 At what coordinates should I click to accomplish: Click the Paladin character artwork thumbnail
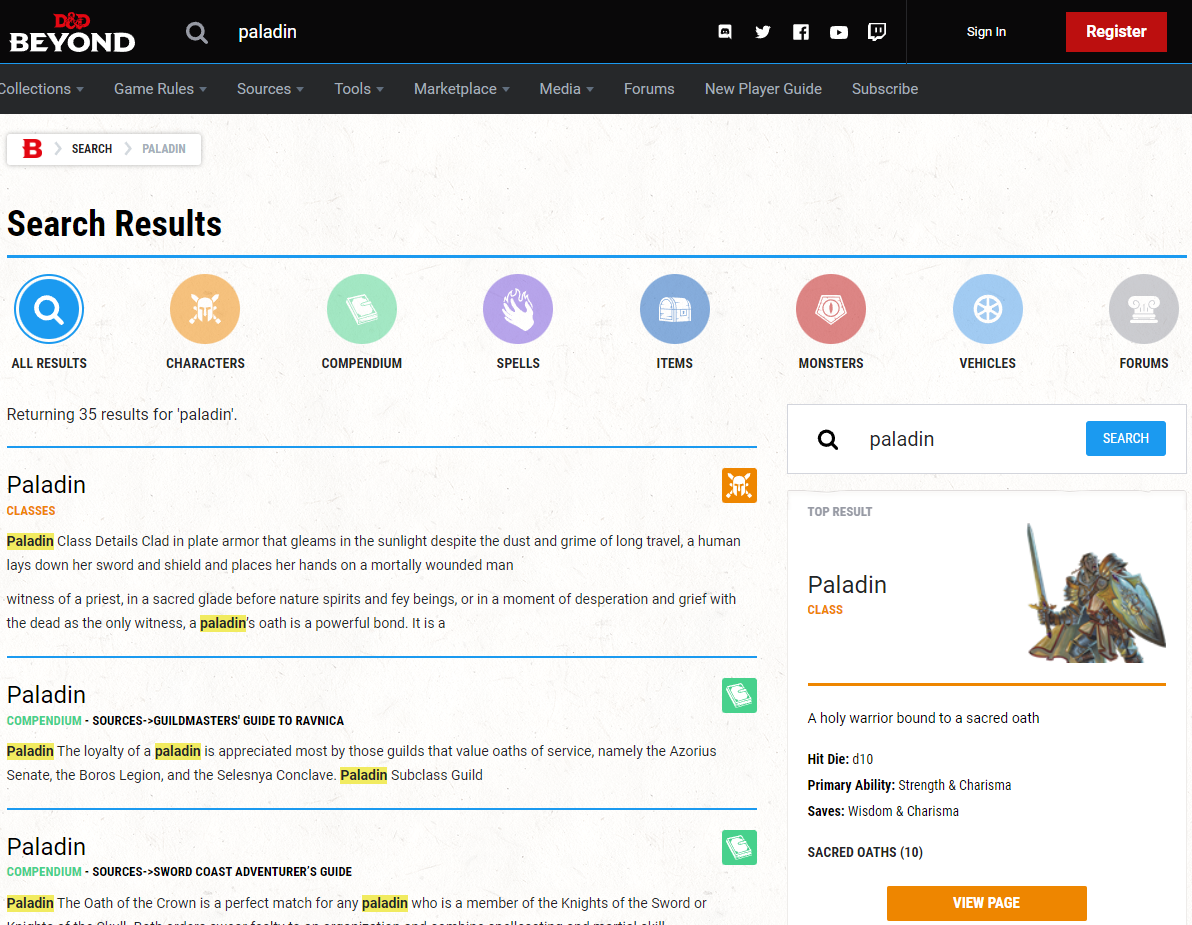tap(1095, 593)
